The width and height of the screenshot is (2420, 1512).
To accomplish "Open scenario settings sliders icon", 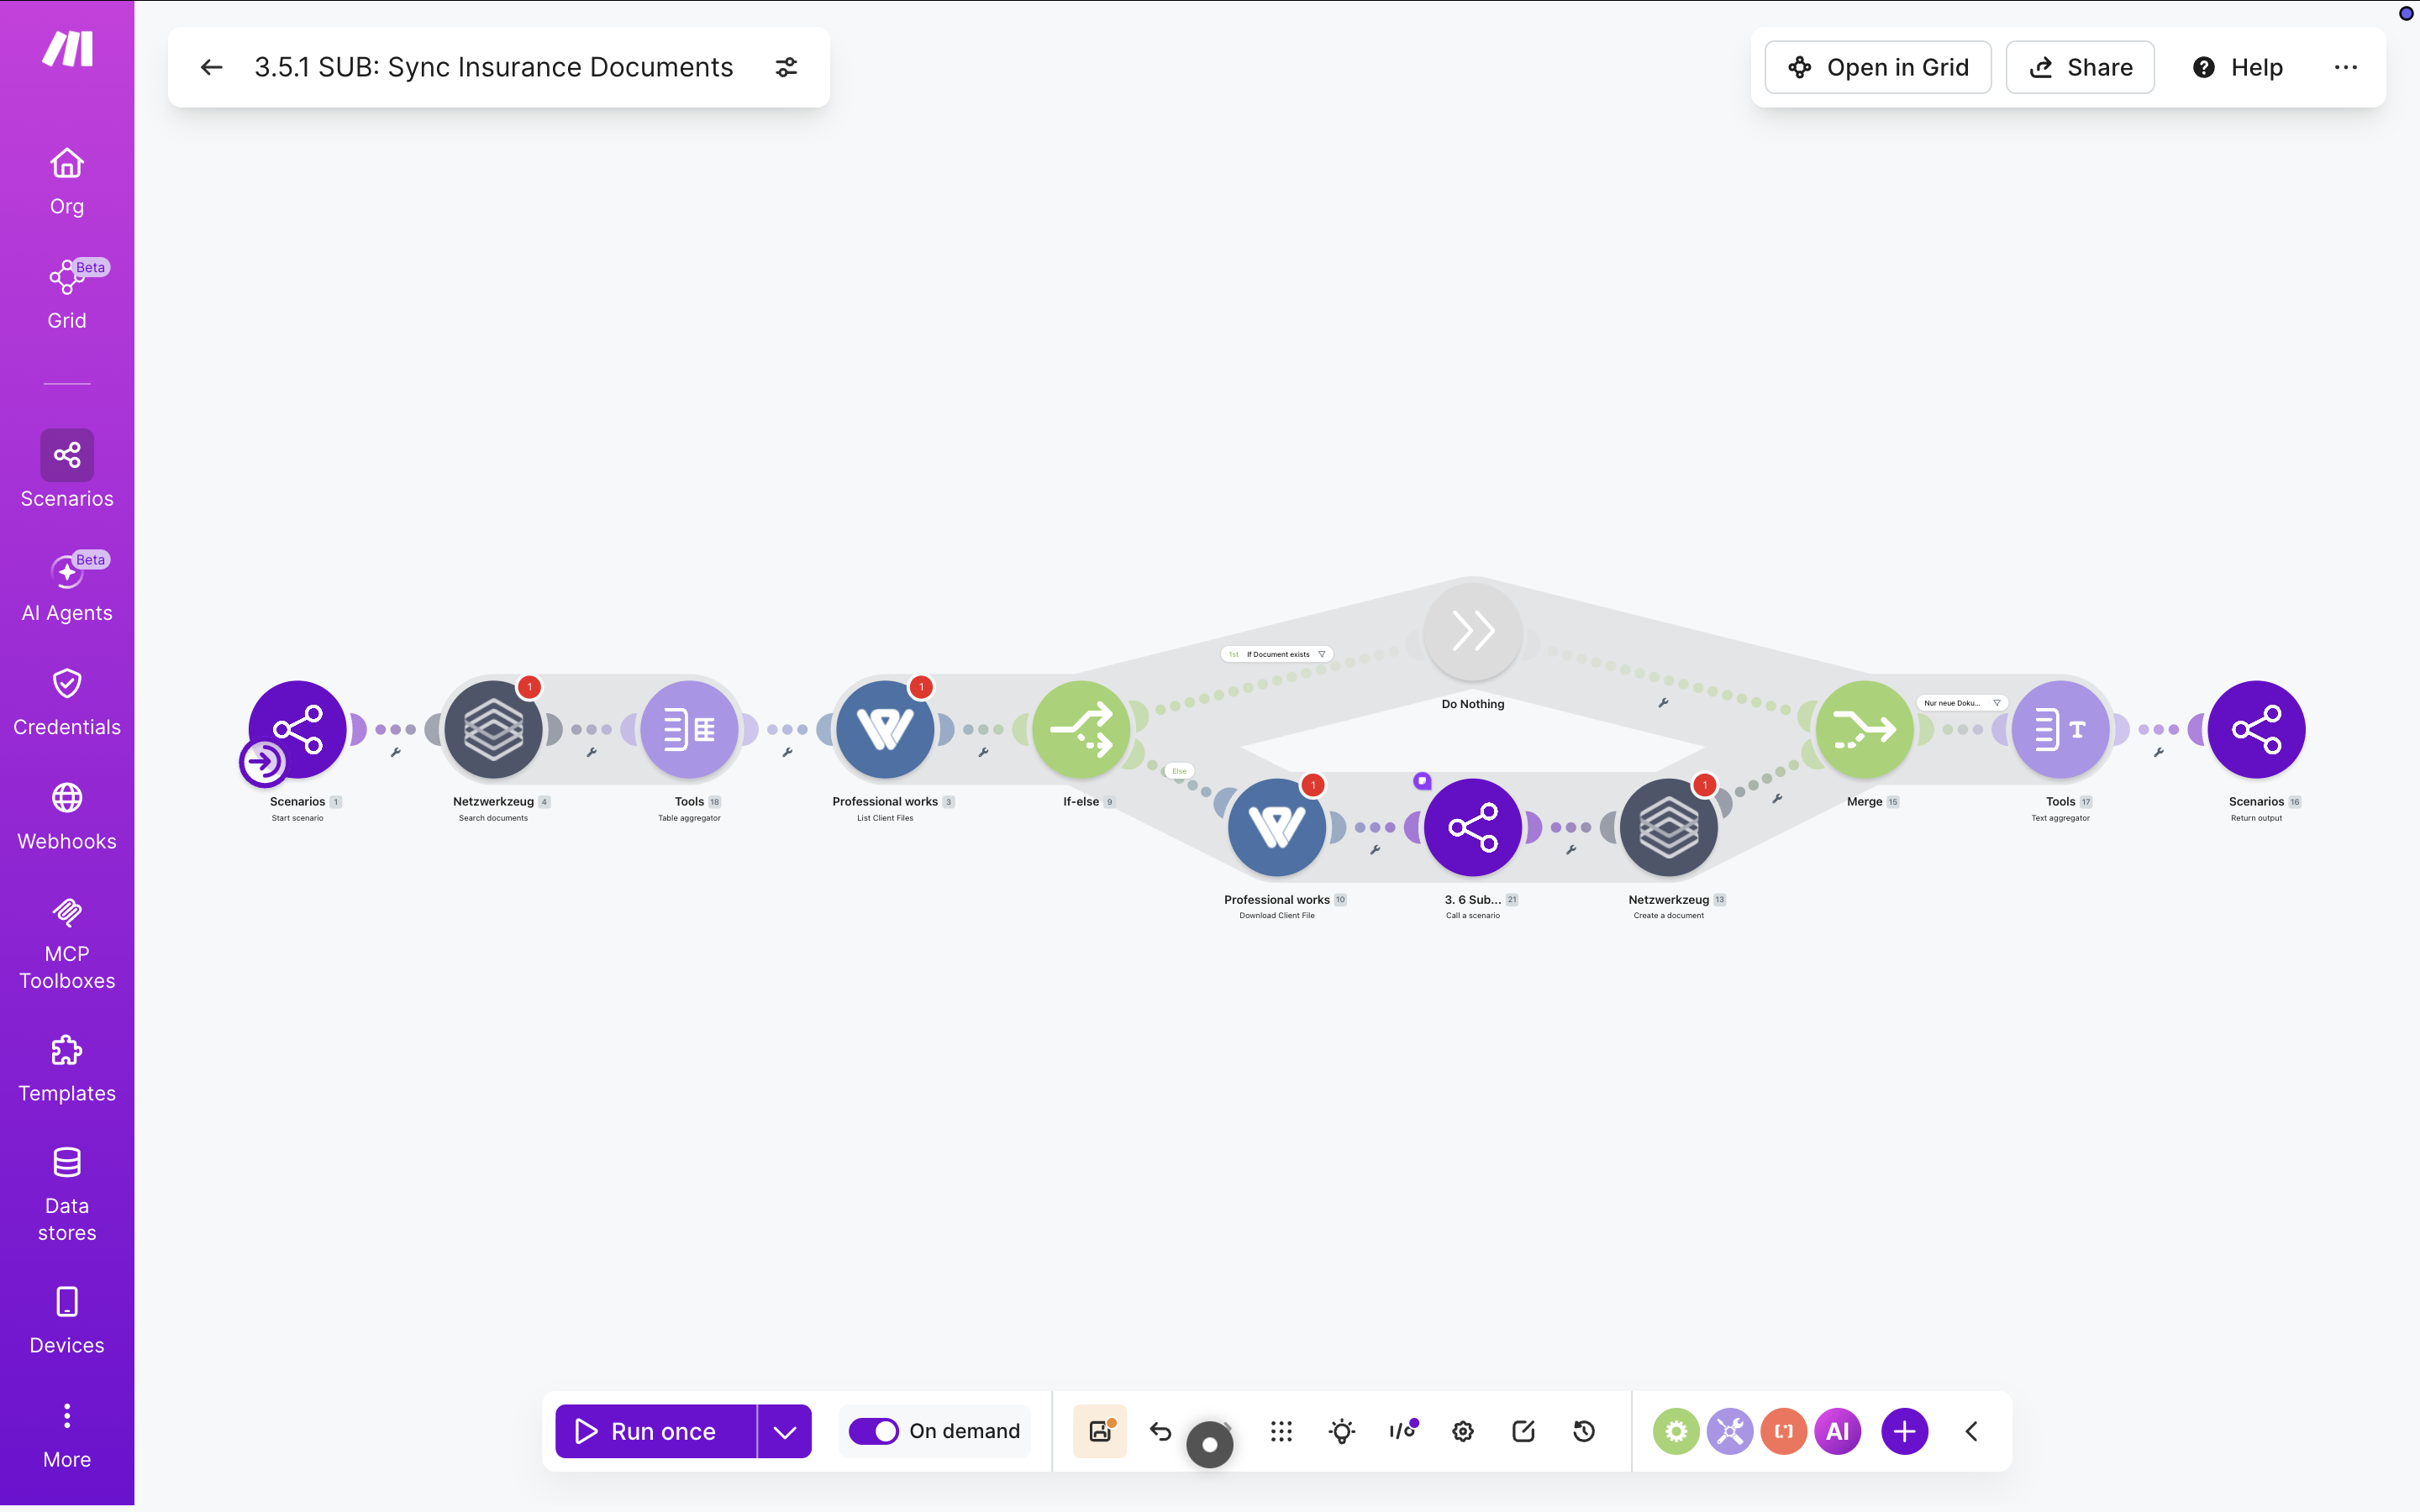I will (786, 67).
